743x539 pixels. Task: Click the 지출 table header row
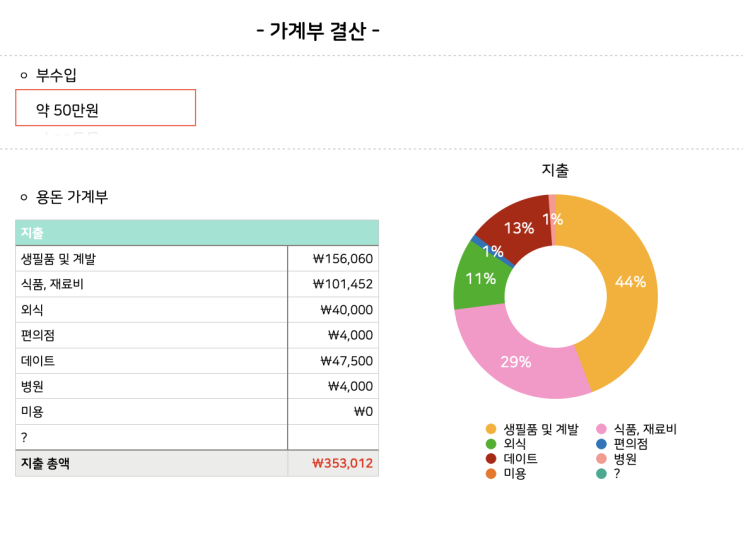point(197,233)
